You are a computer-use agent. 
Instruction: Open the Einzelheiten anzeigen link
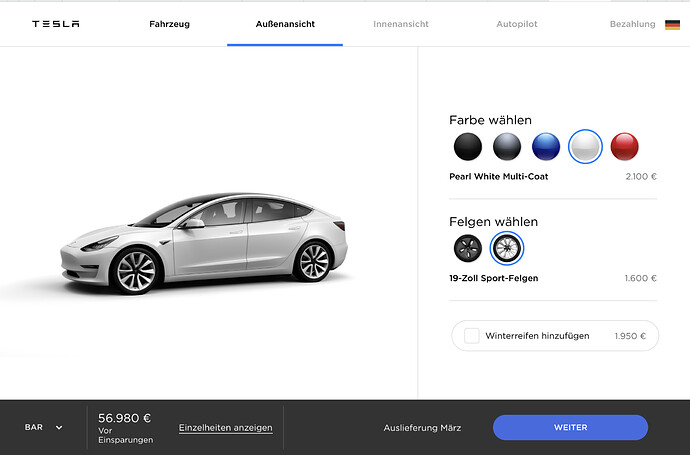point(226,428)
